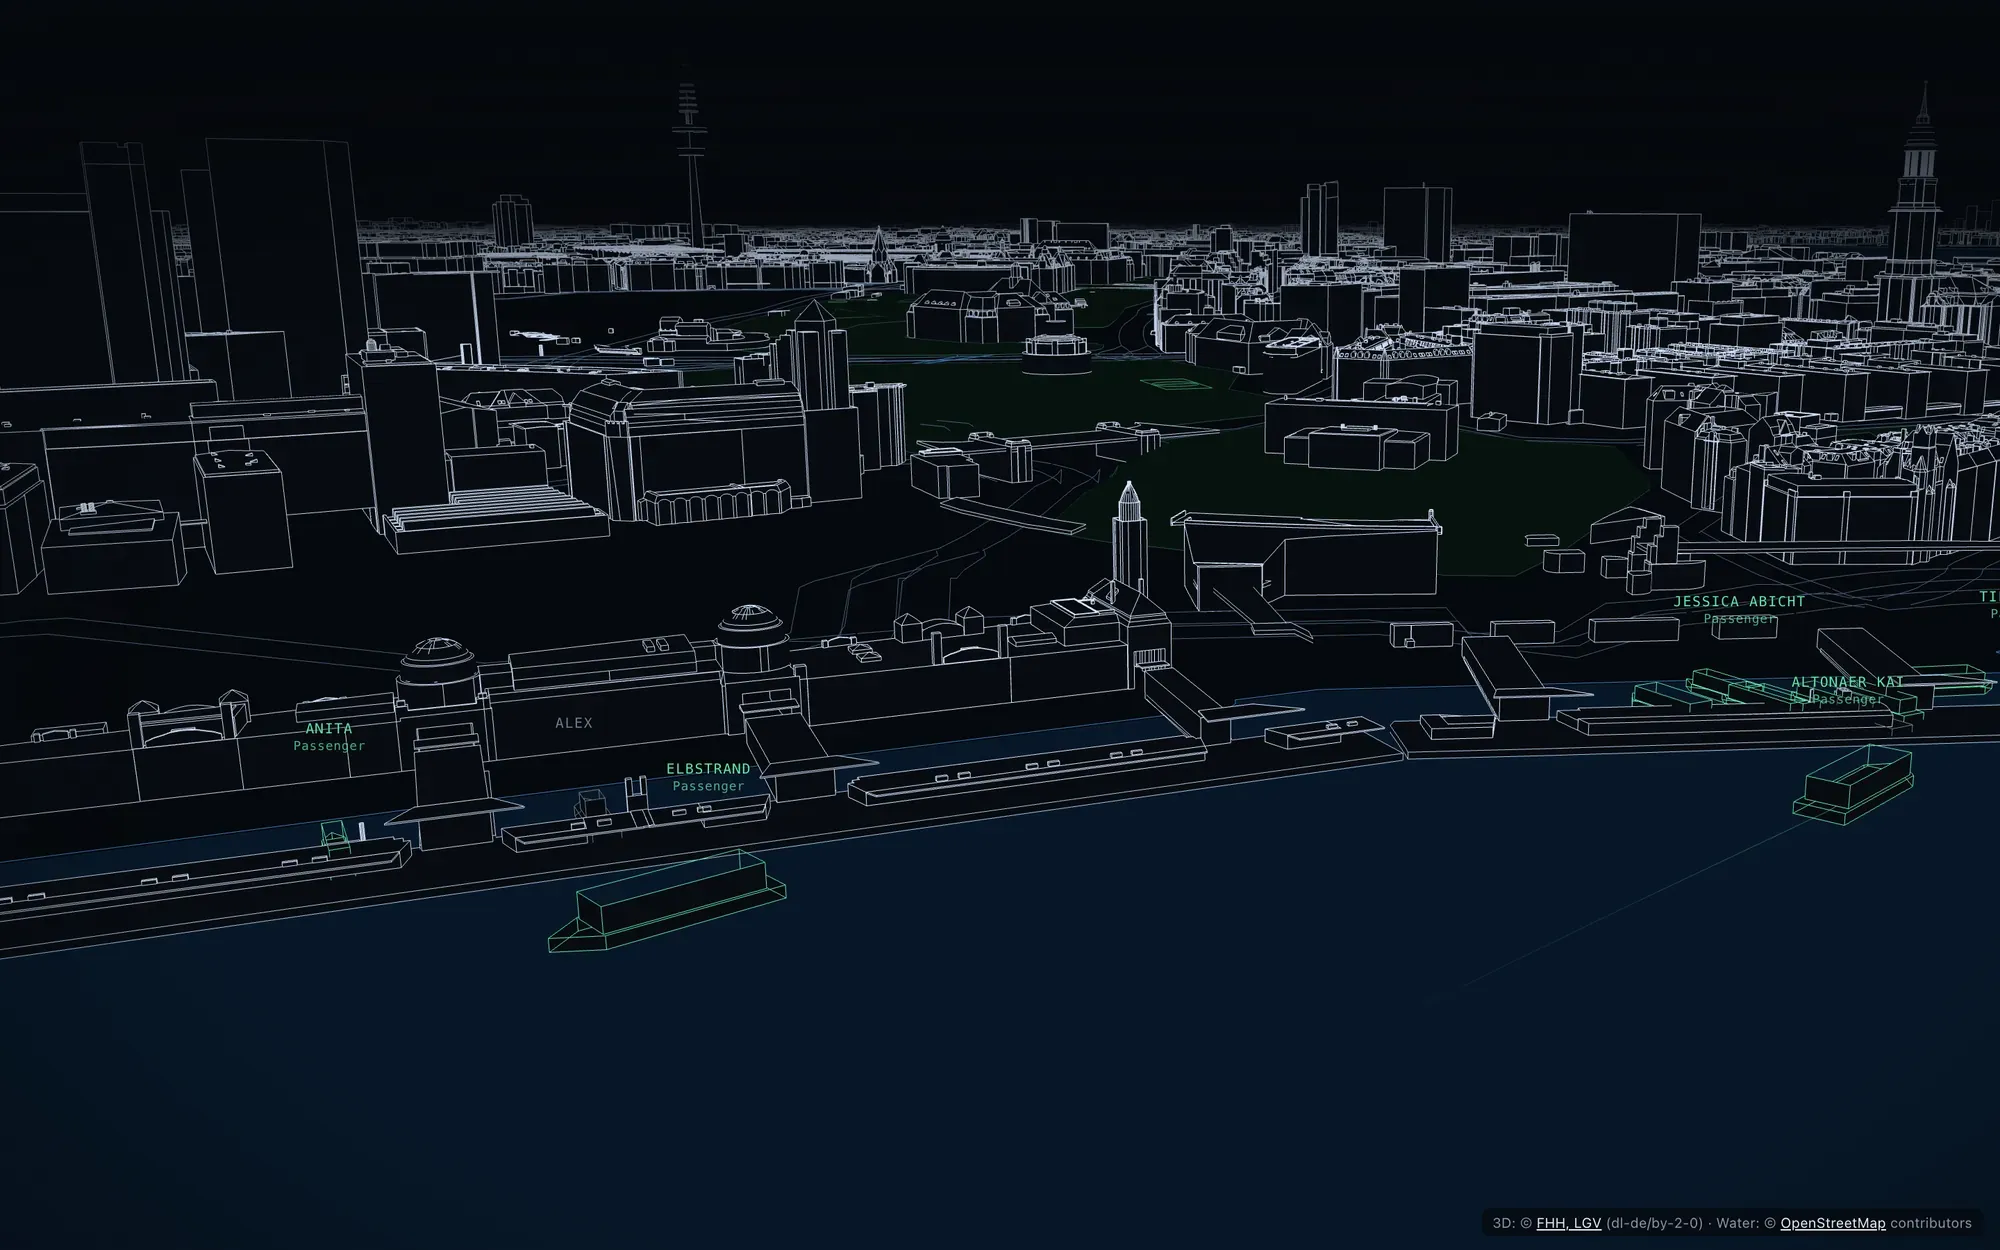Click the green ferry wireframe below ALTONAER KAI

tap(1854, 783)
